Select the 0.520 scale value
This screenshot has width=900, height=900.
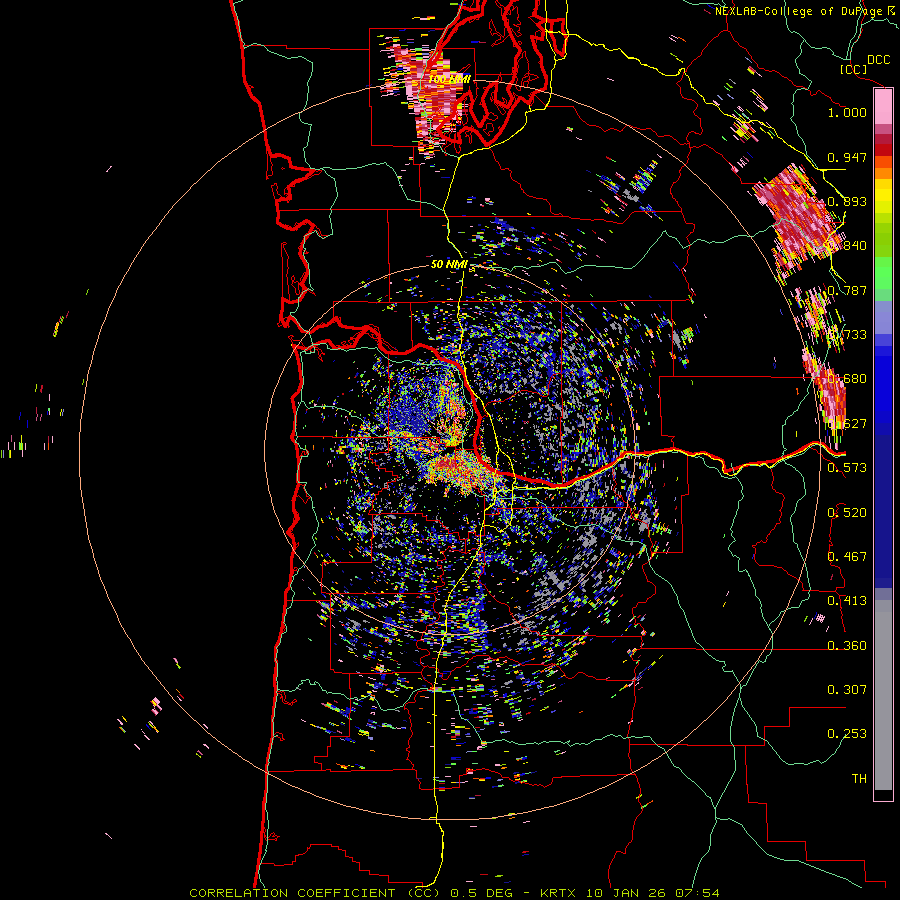pyautogui.click(x=847, y=513)
